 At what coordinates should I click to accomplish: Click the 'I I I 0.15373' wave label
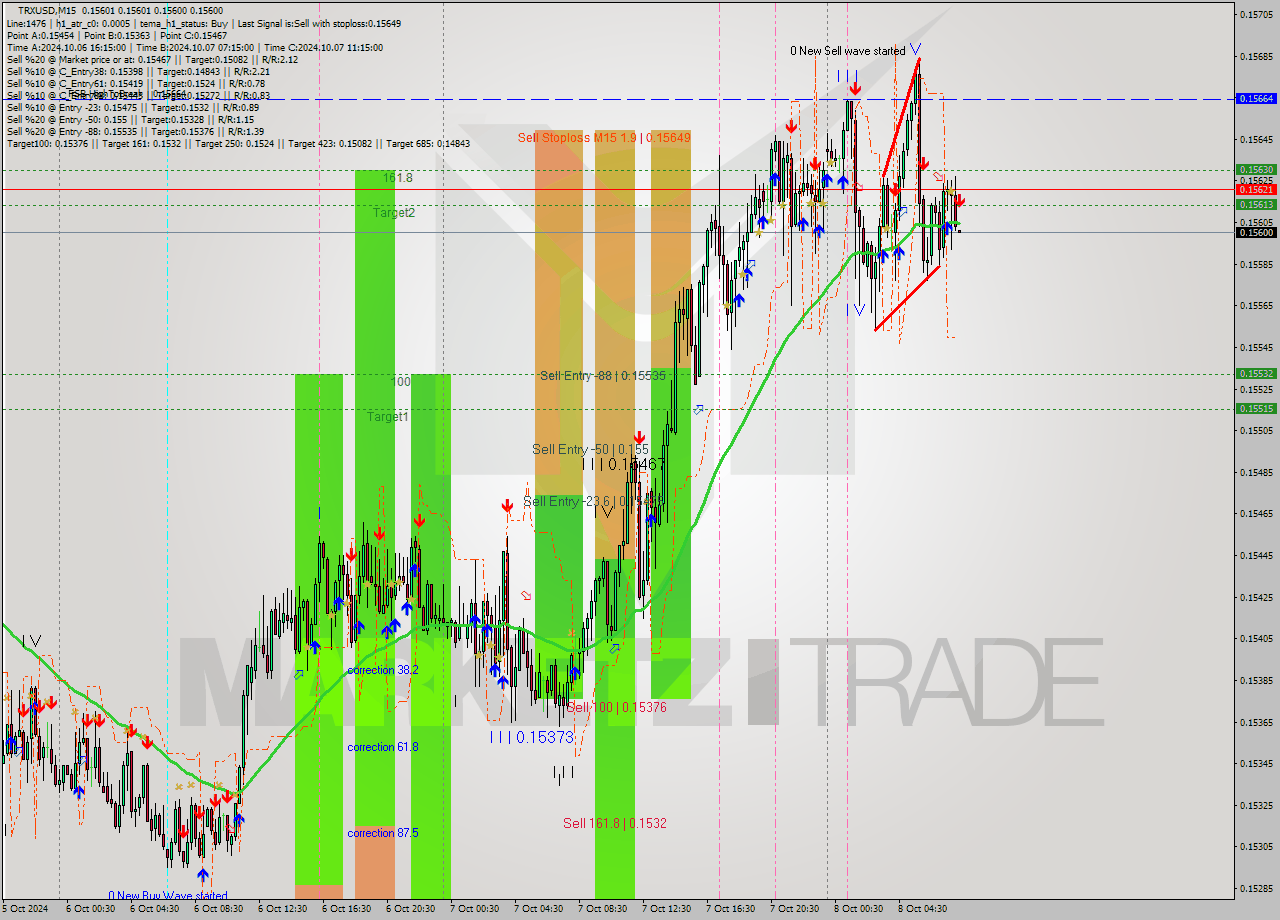(x=532, y=737)
